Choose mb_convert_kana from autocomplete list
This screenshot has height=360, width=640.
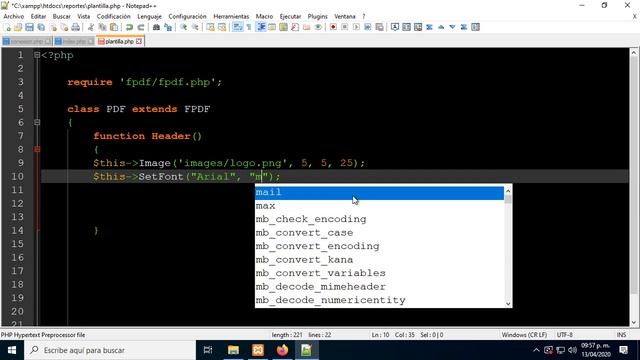[x=380, y=260]
